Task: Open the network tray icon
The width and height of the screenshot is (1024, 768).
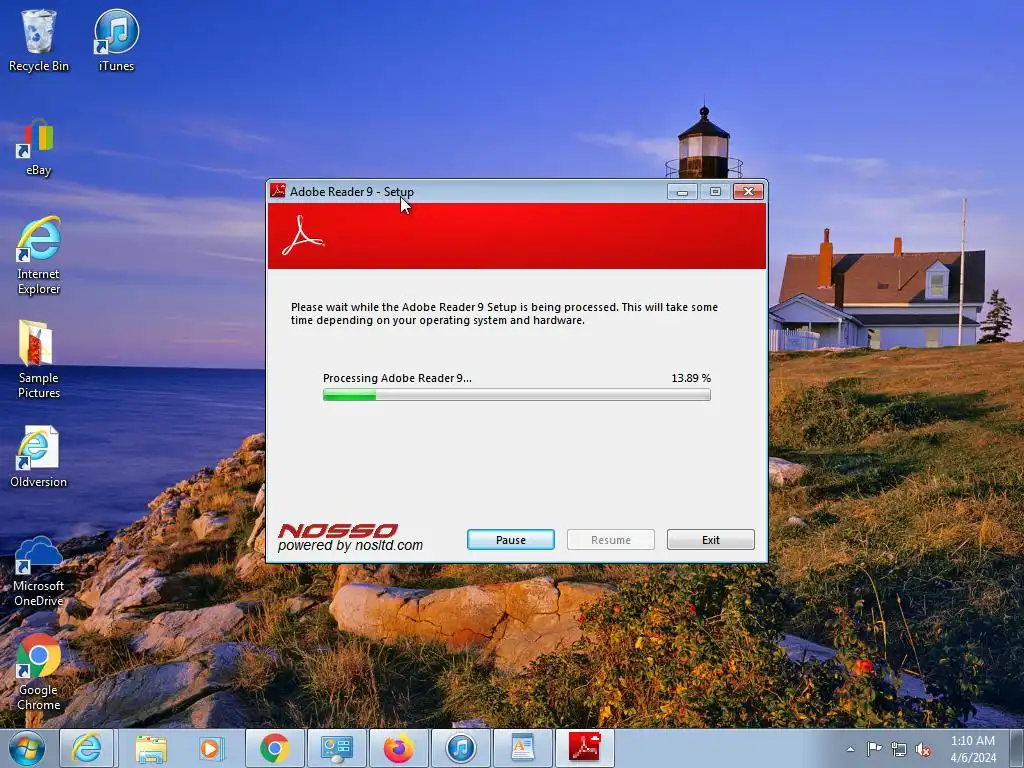Action: pyautogui.click(x=899, y=750)
